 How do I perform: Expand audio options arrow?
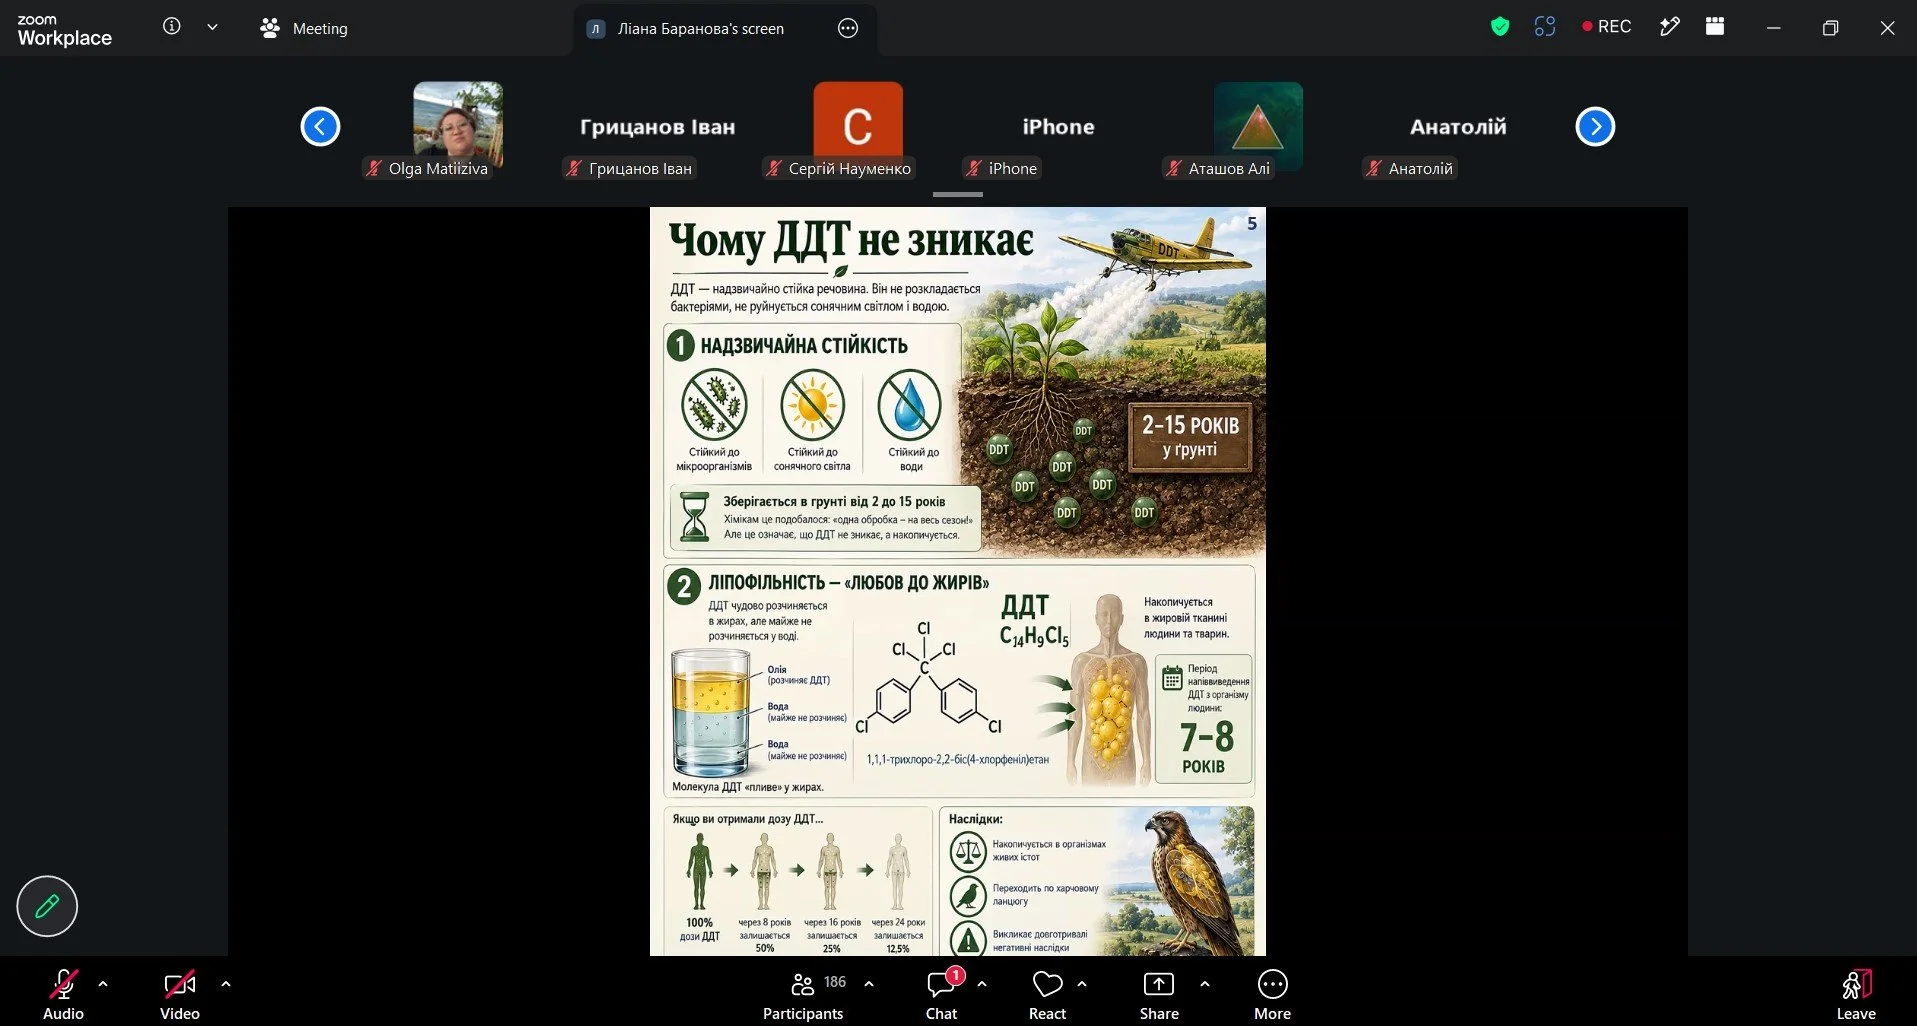103,984
